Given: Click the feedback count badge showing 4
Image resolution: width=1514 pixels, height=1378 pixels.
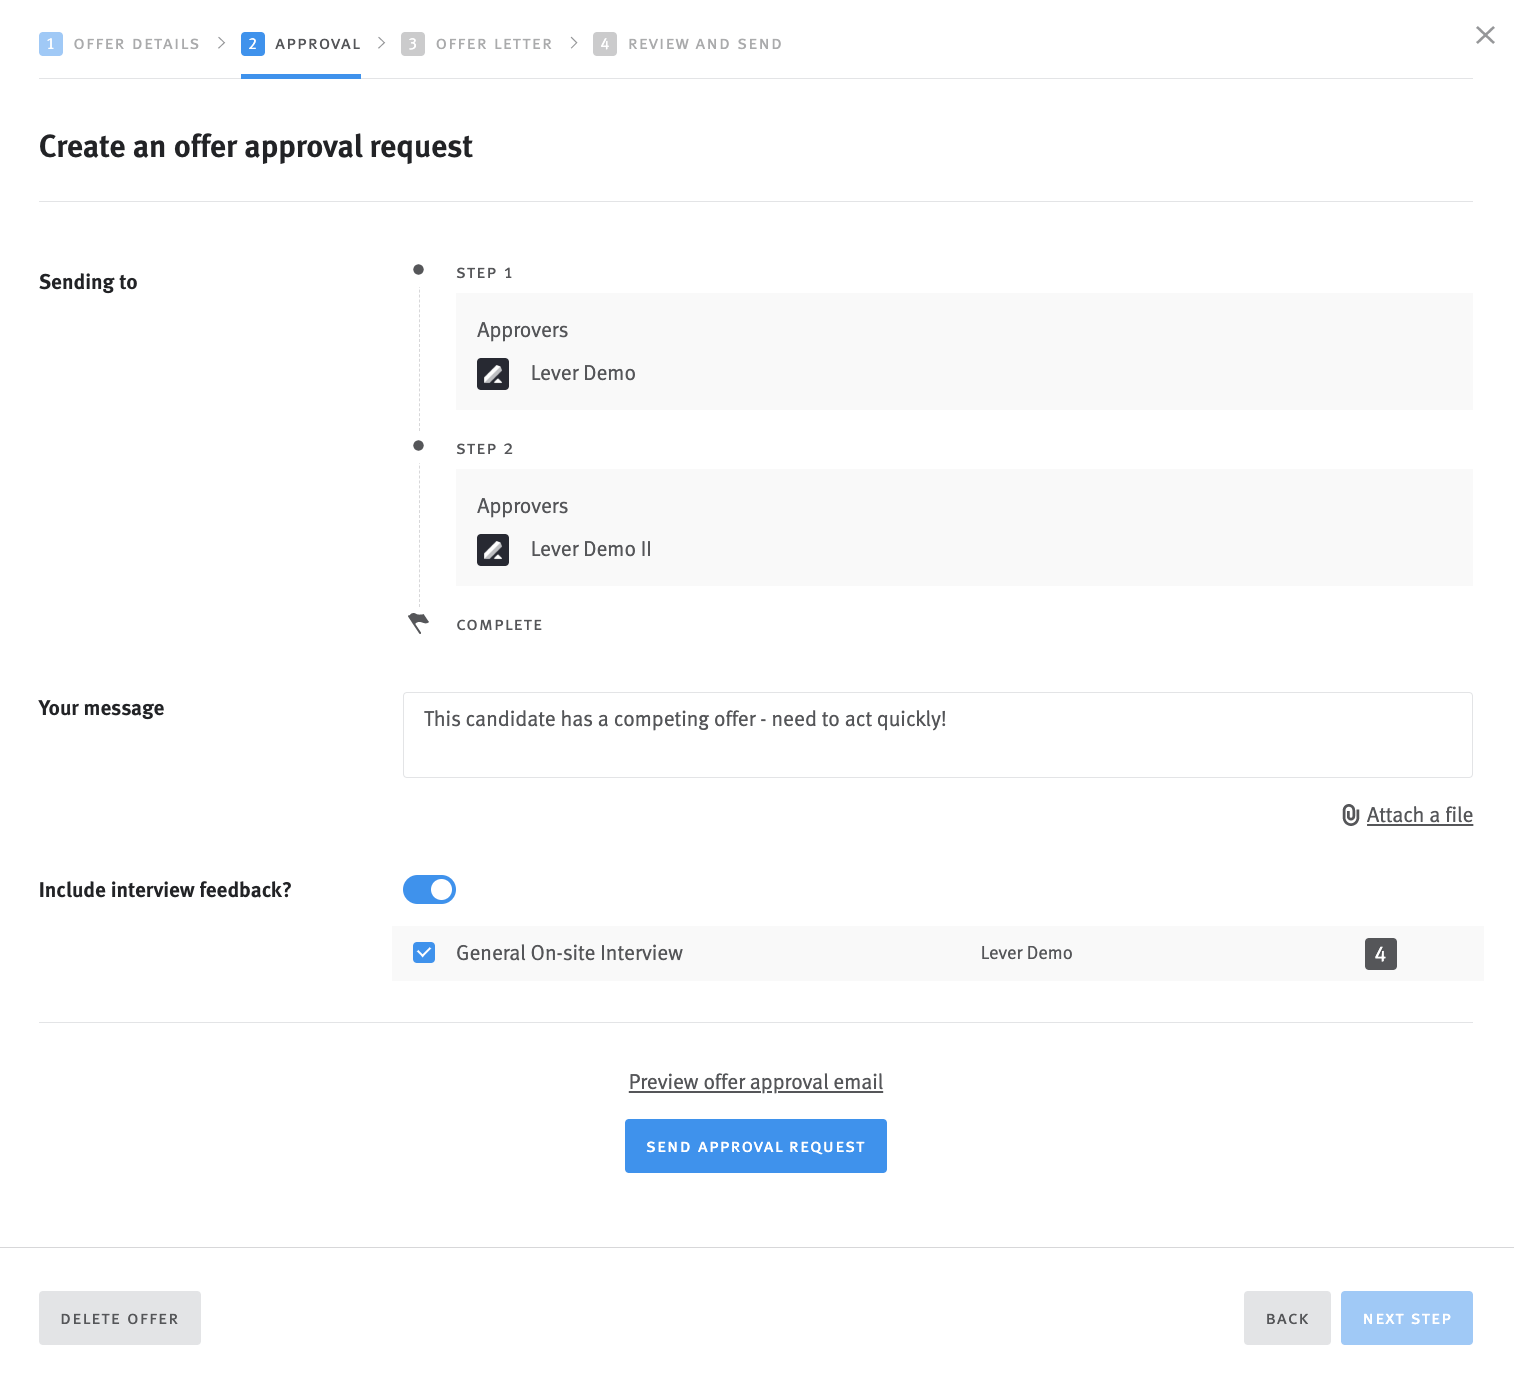Looking at the screenshot, I should click(1380, 954).
